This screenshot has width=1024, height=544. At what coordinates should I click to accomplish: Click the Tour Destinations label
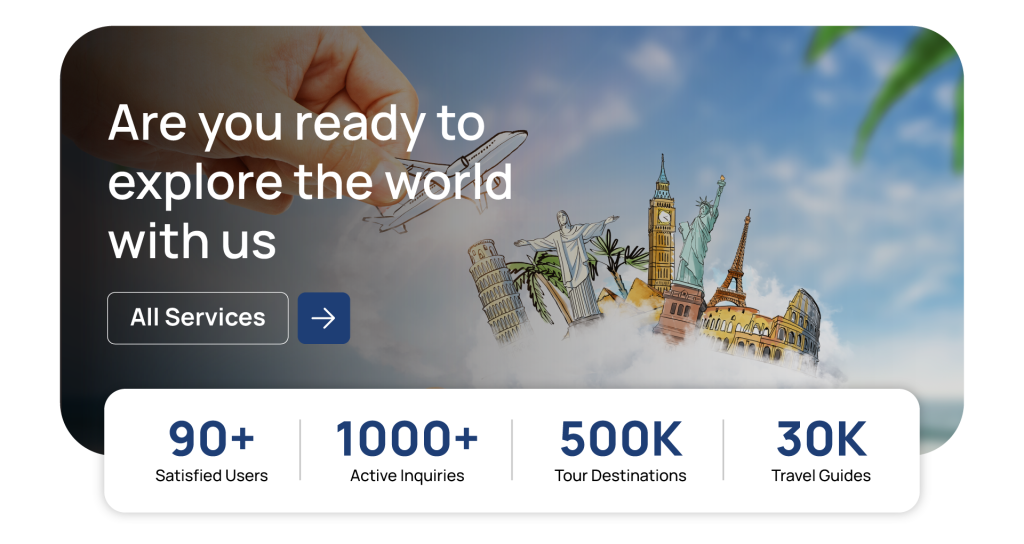pos(620,475)
